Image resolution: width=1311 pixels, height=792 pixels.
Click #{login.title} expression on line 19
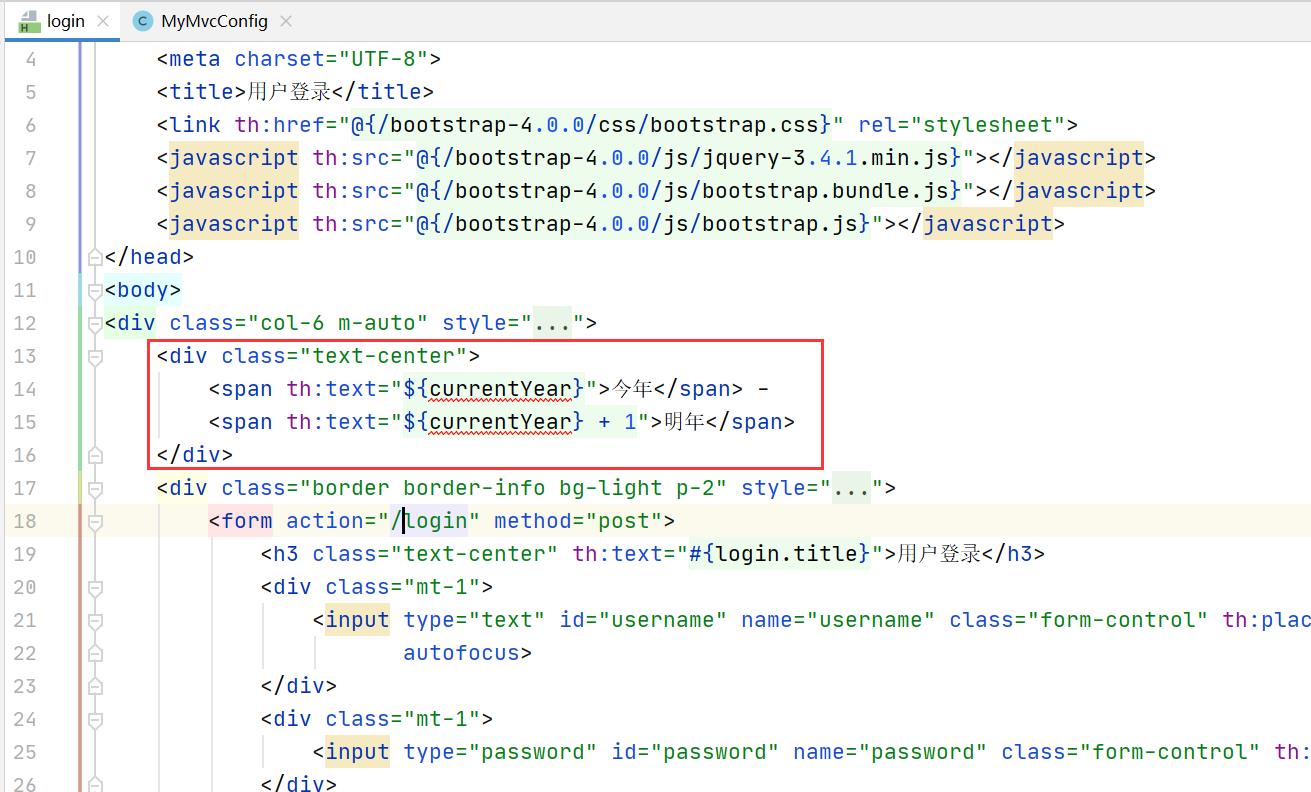780,554
